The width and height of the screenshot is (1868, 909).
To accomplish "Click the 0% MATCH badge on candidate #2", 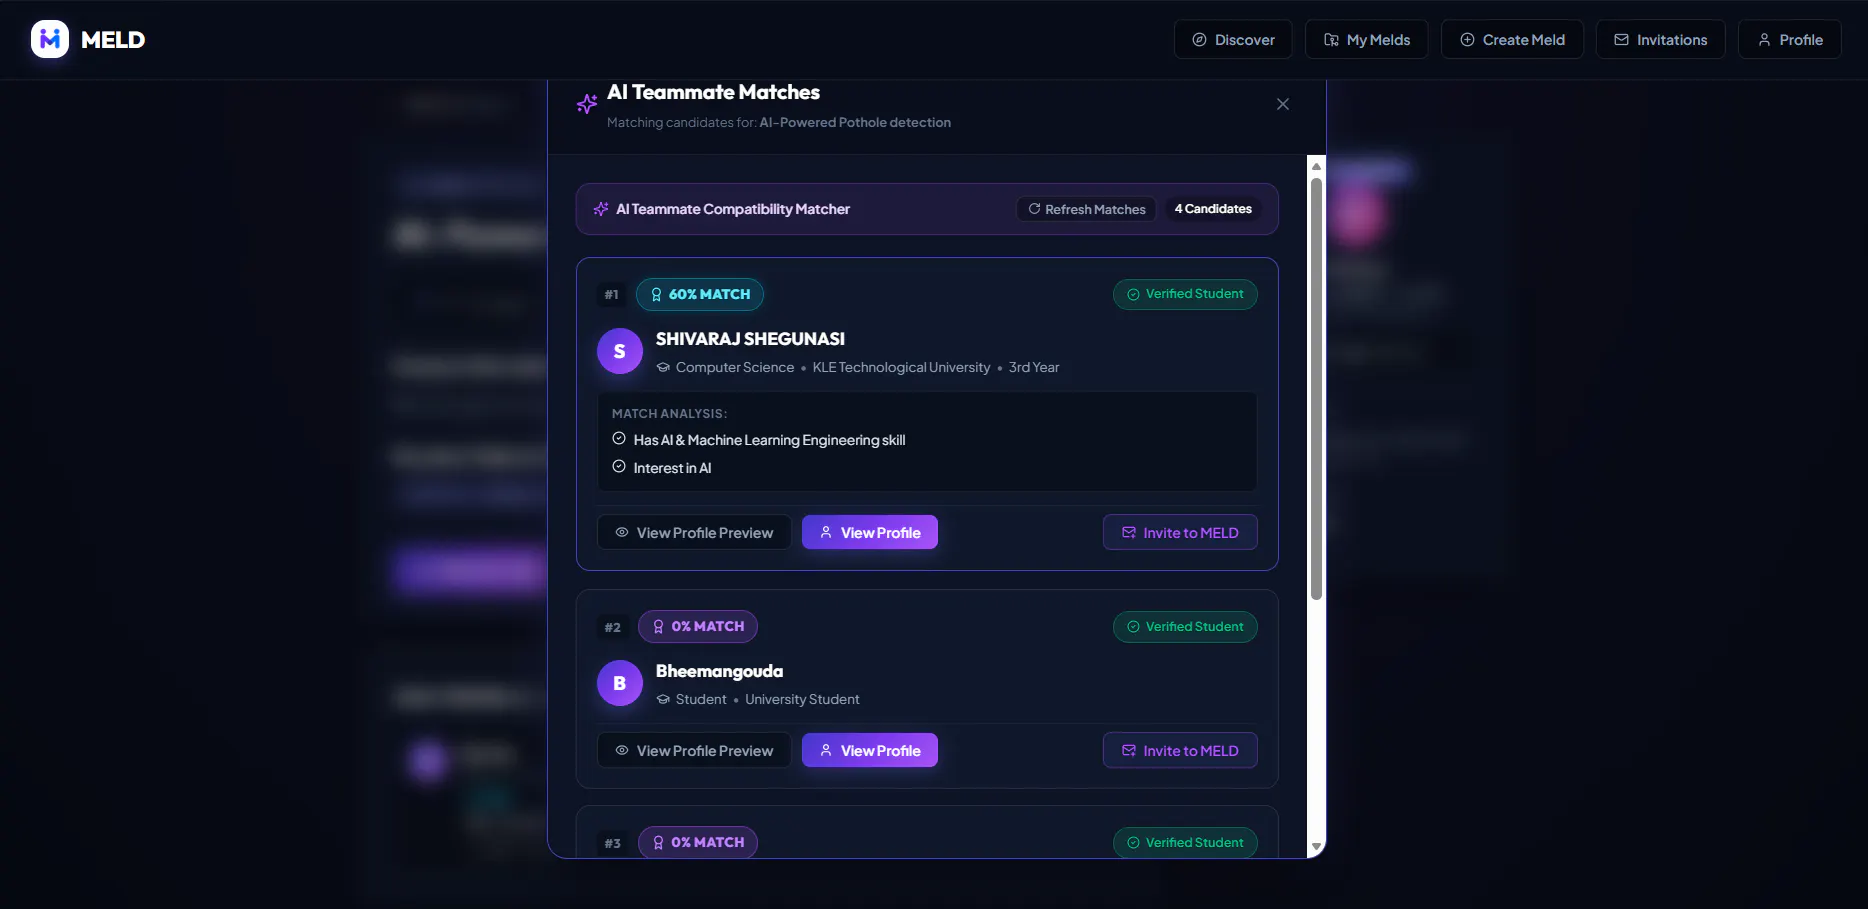I will (x=698, y=626).
